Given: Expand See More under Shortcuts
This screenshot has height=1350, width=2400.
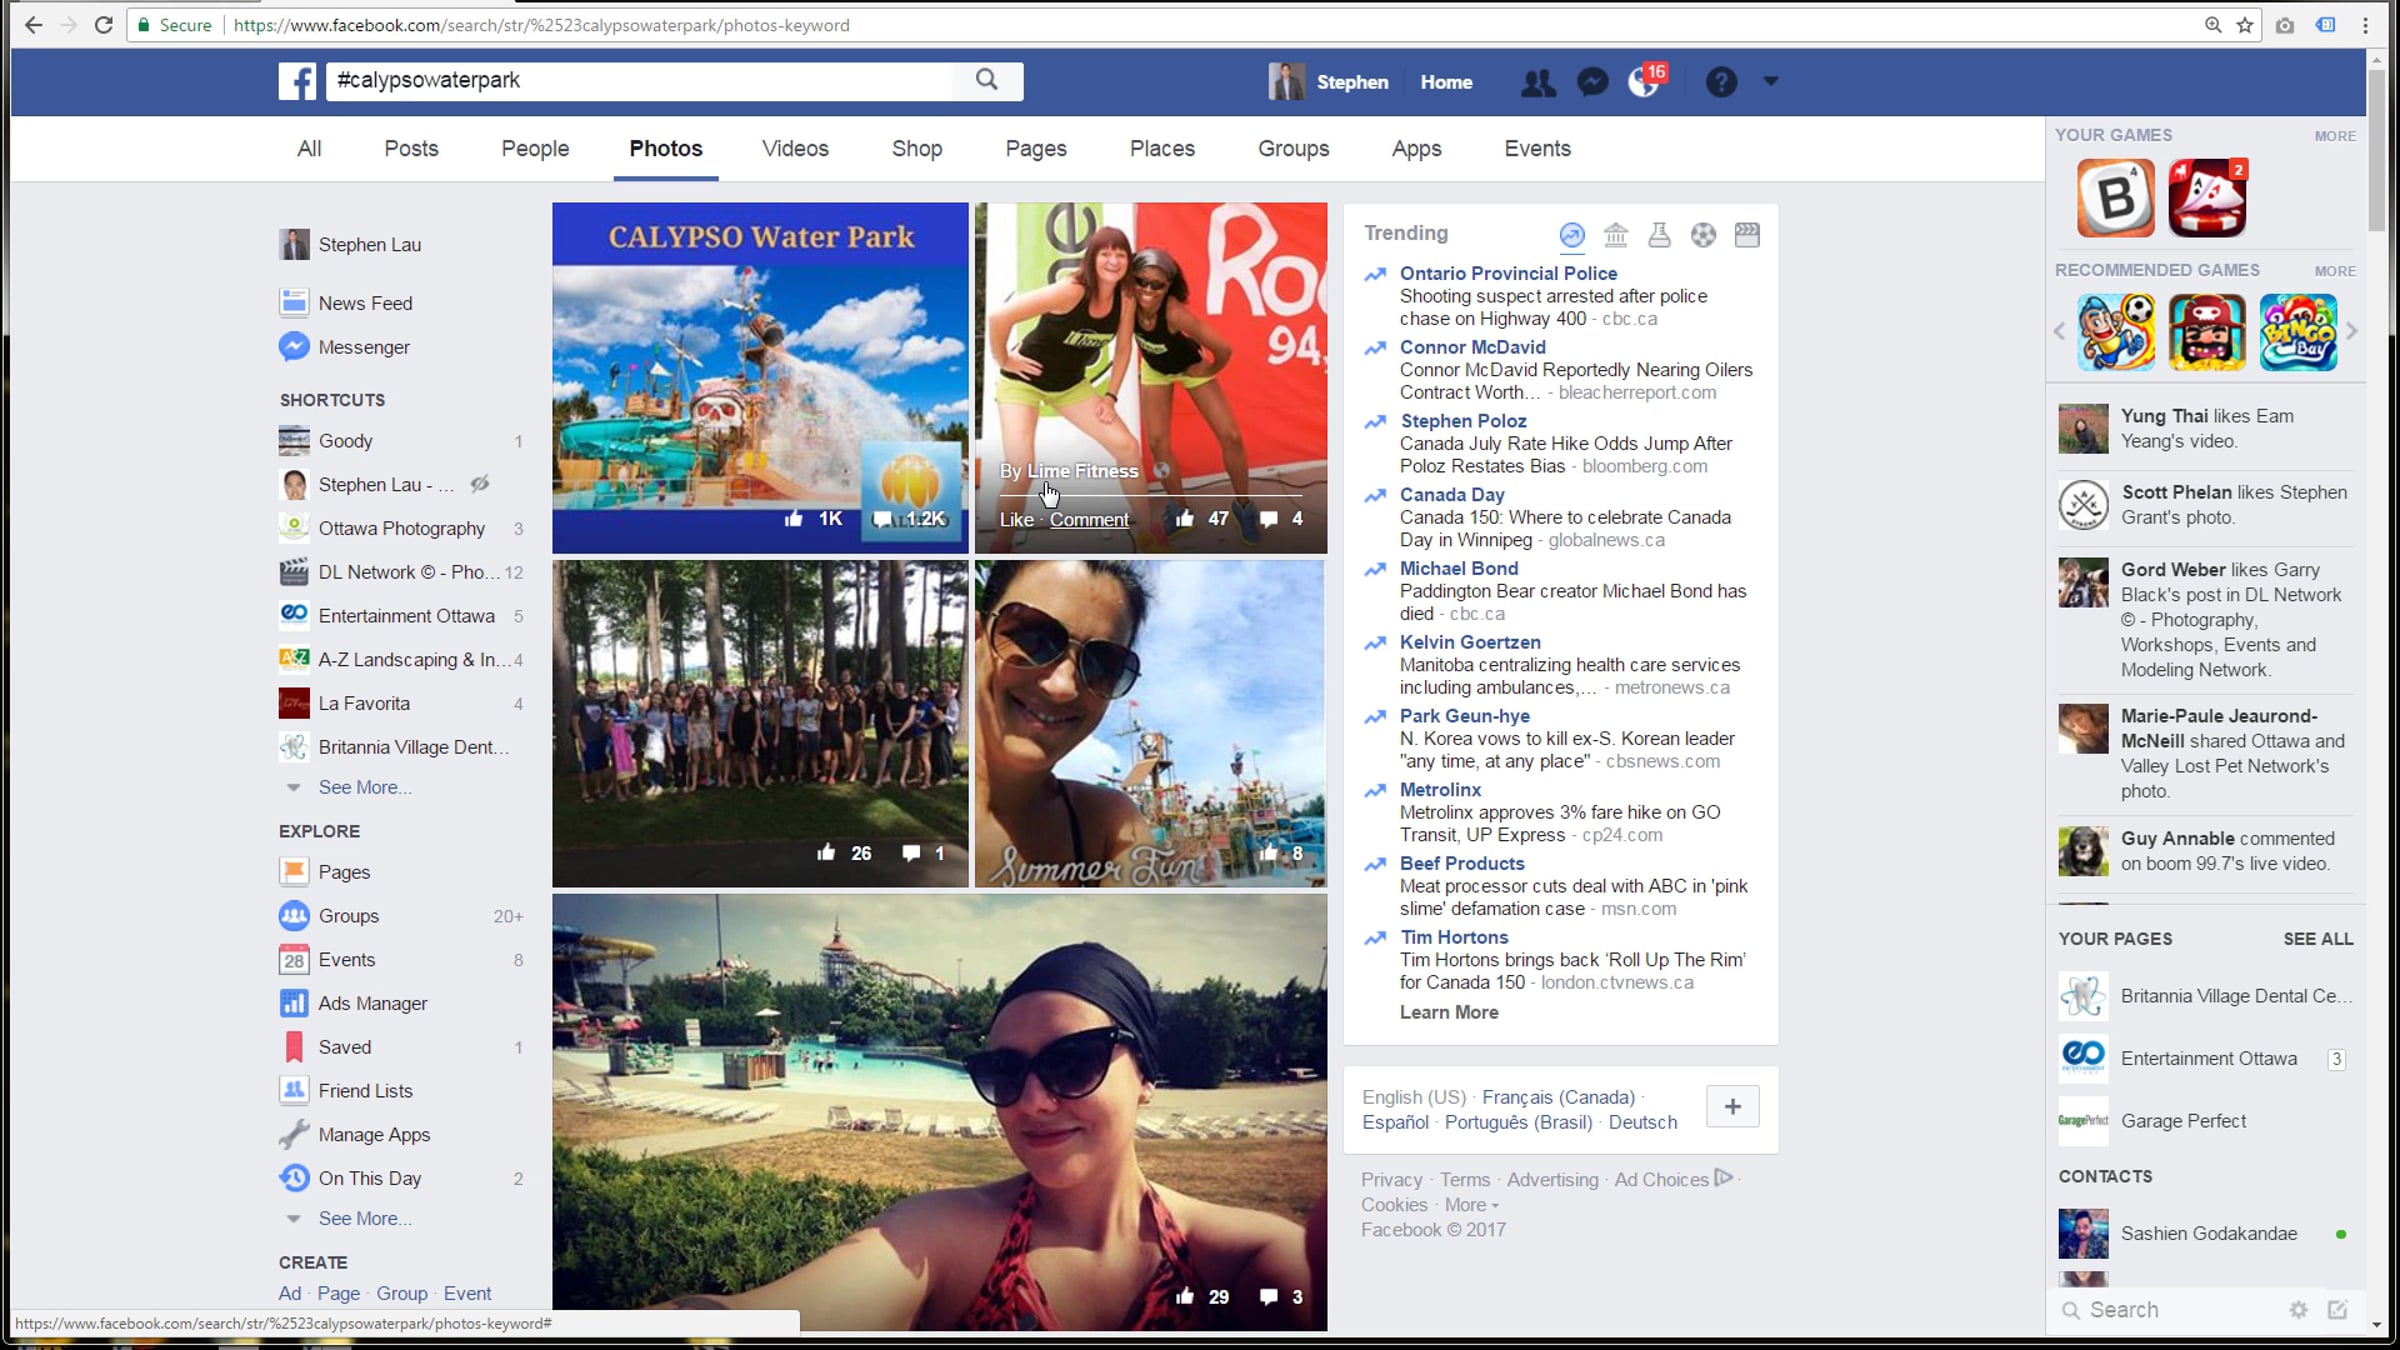Looking at the screenshot, I should [x=364, y=788].
